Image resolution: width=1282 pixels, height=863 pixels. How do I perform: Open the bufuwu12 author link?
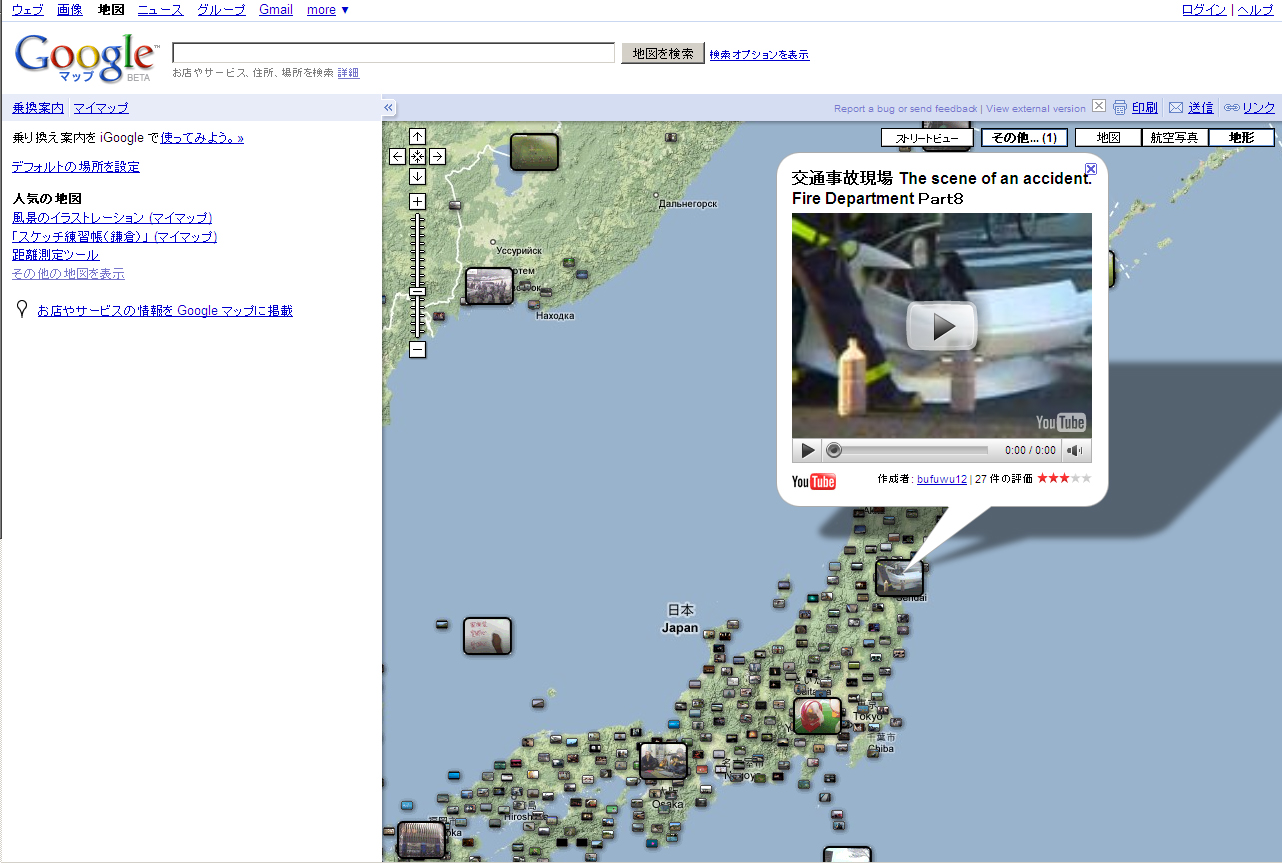pyautogui.click(x=941, y=479)
